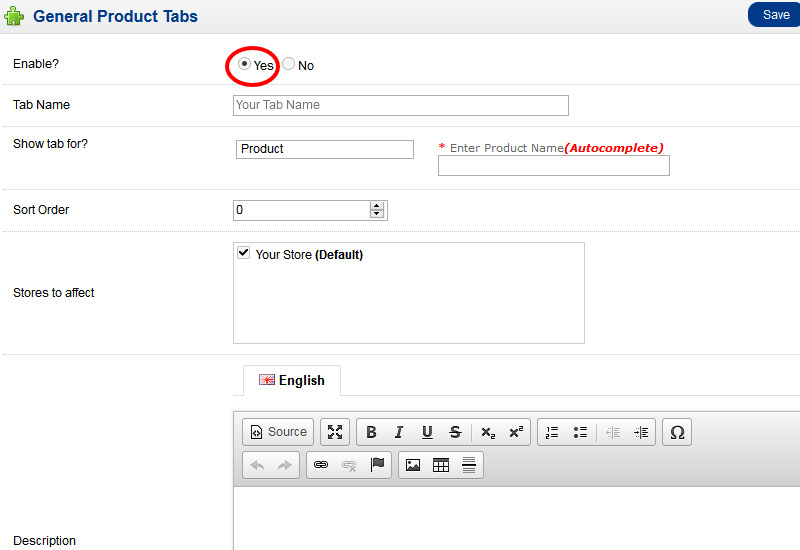Viewport: 800px width, 550px height.
Task: Apply italic formatting in the editor
Action: coord(399,432)
